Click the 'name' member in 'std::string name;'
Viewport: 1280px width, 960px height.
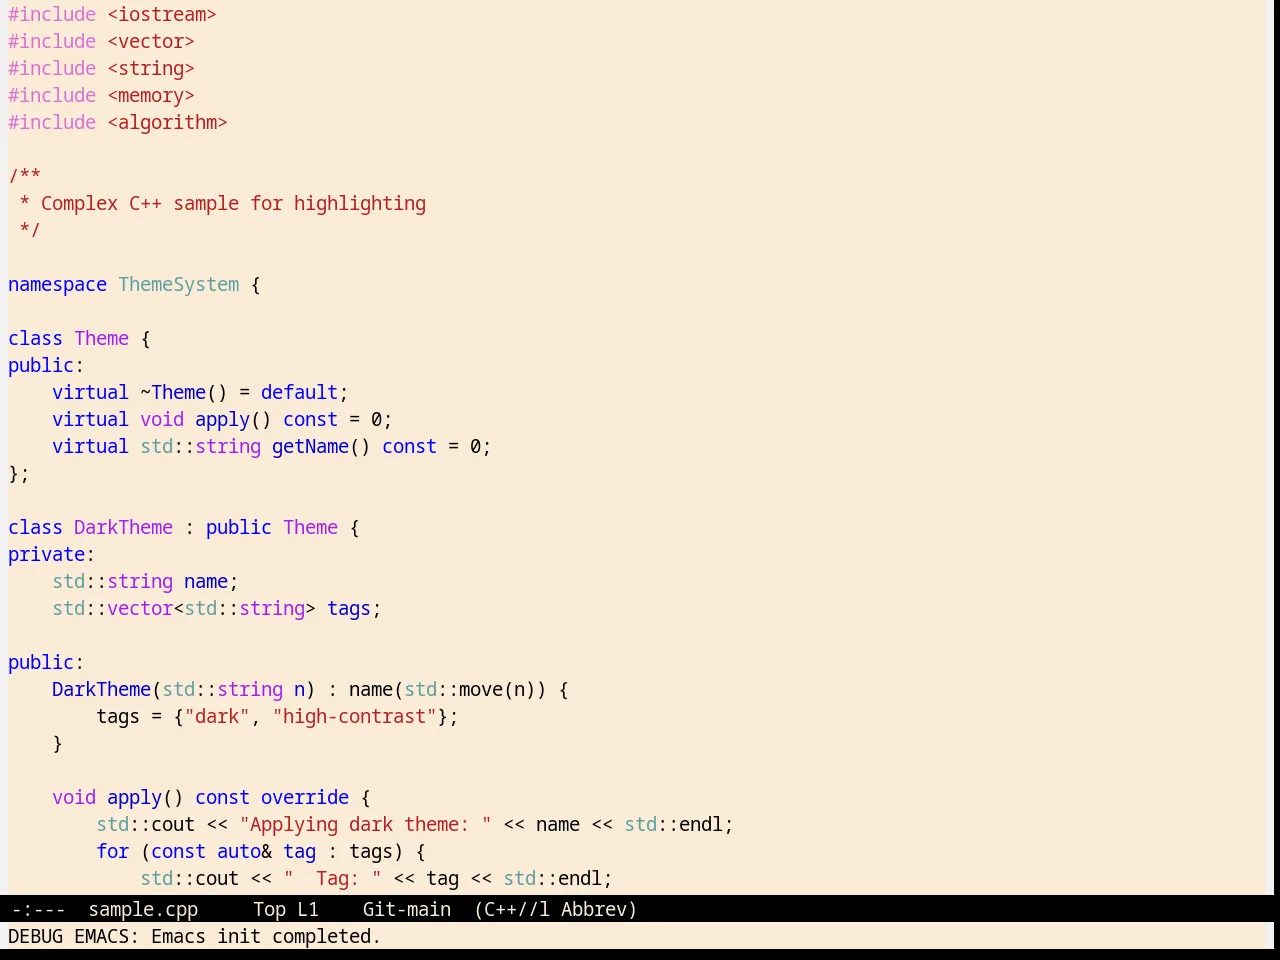coord(206,581)
